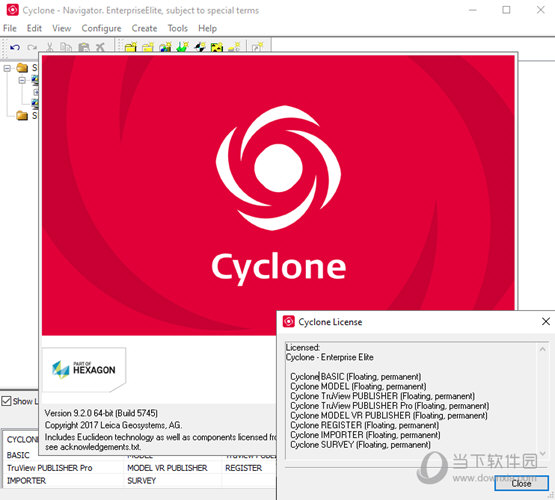The width and height of the screenshot is (555, 500).
Task: Click the 'Cyclone TruView PUBLISHER Pro' license line
Action: (x=390, y=406)
